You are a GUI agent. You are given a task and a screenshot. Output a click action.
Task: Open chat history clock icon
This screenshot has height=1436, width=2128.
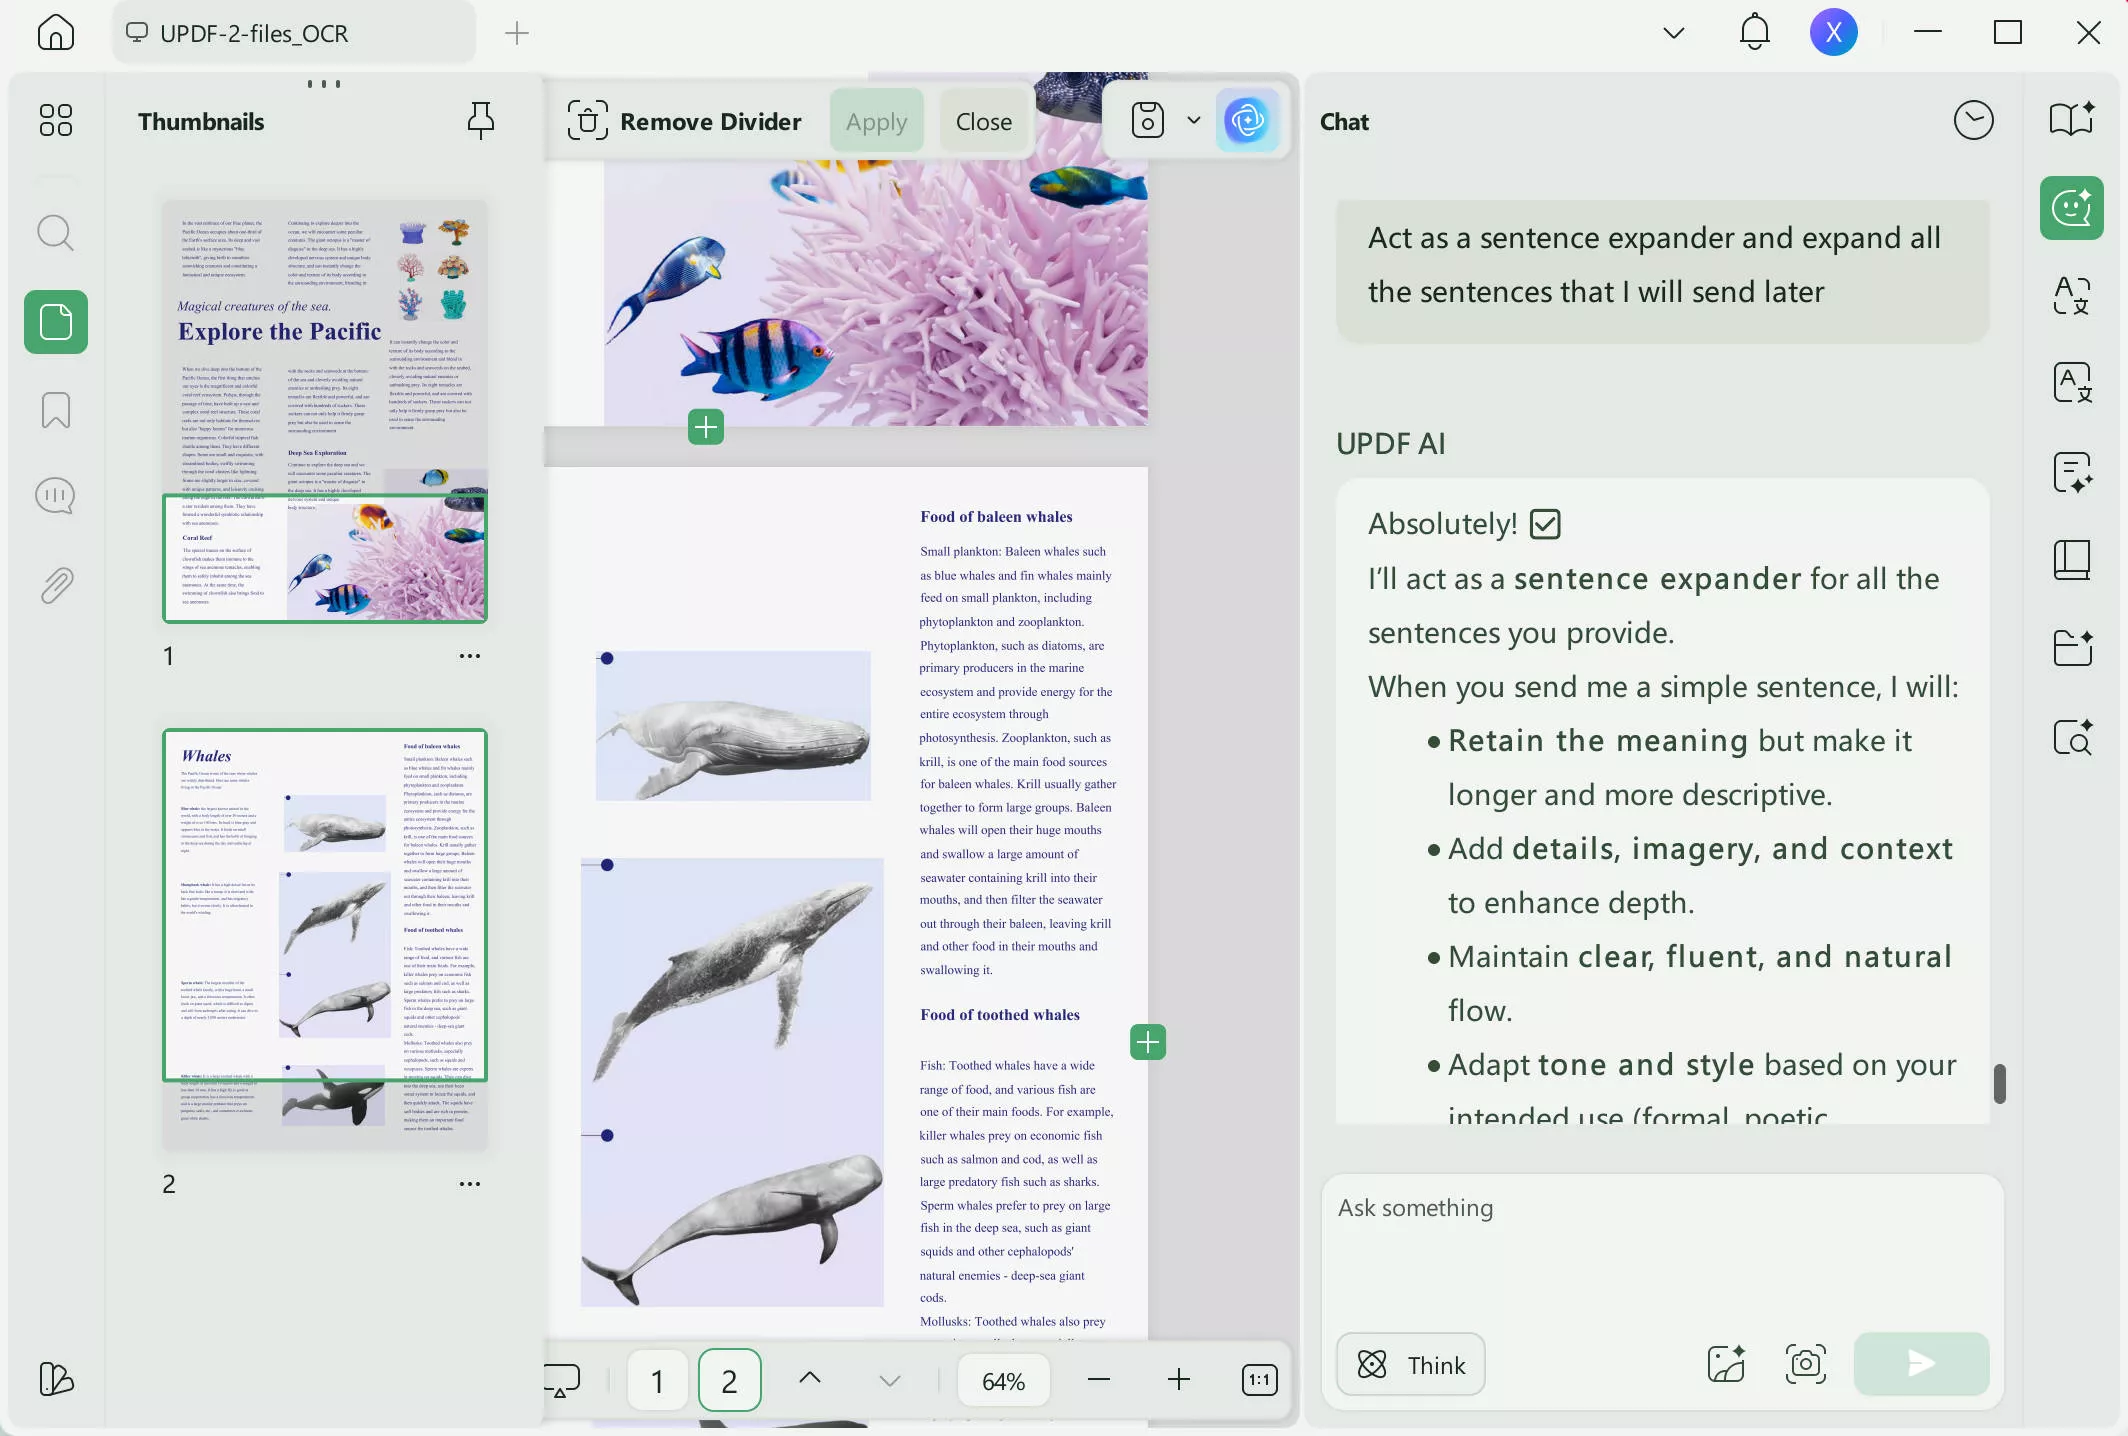pos(1973,121)
